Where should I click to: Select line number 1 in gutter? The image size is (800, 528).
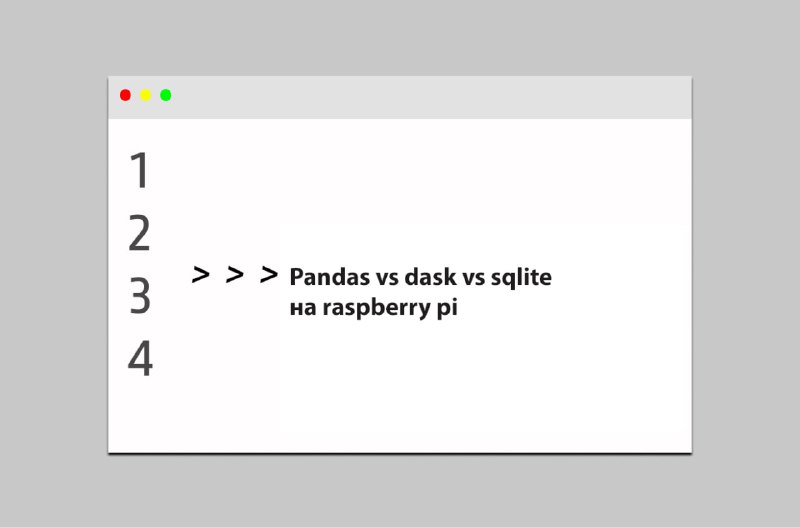139,170
